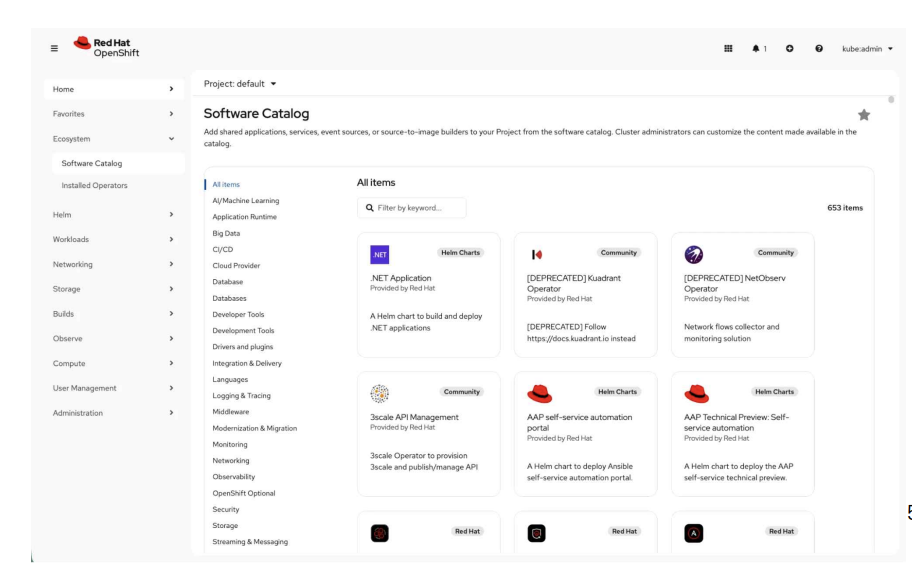Open notifications bell icon
The height and width of the screenshot is (578, 912).
[x=758, y=48]
